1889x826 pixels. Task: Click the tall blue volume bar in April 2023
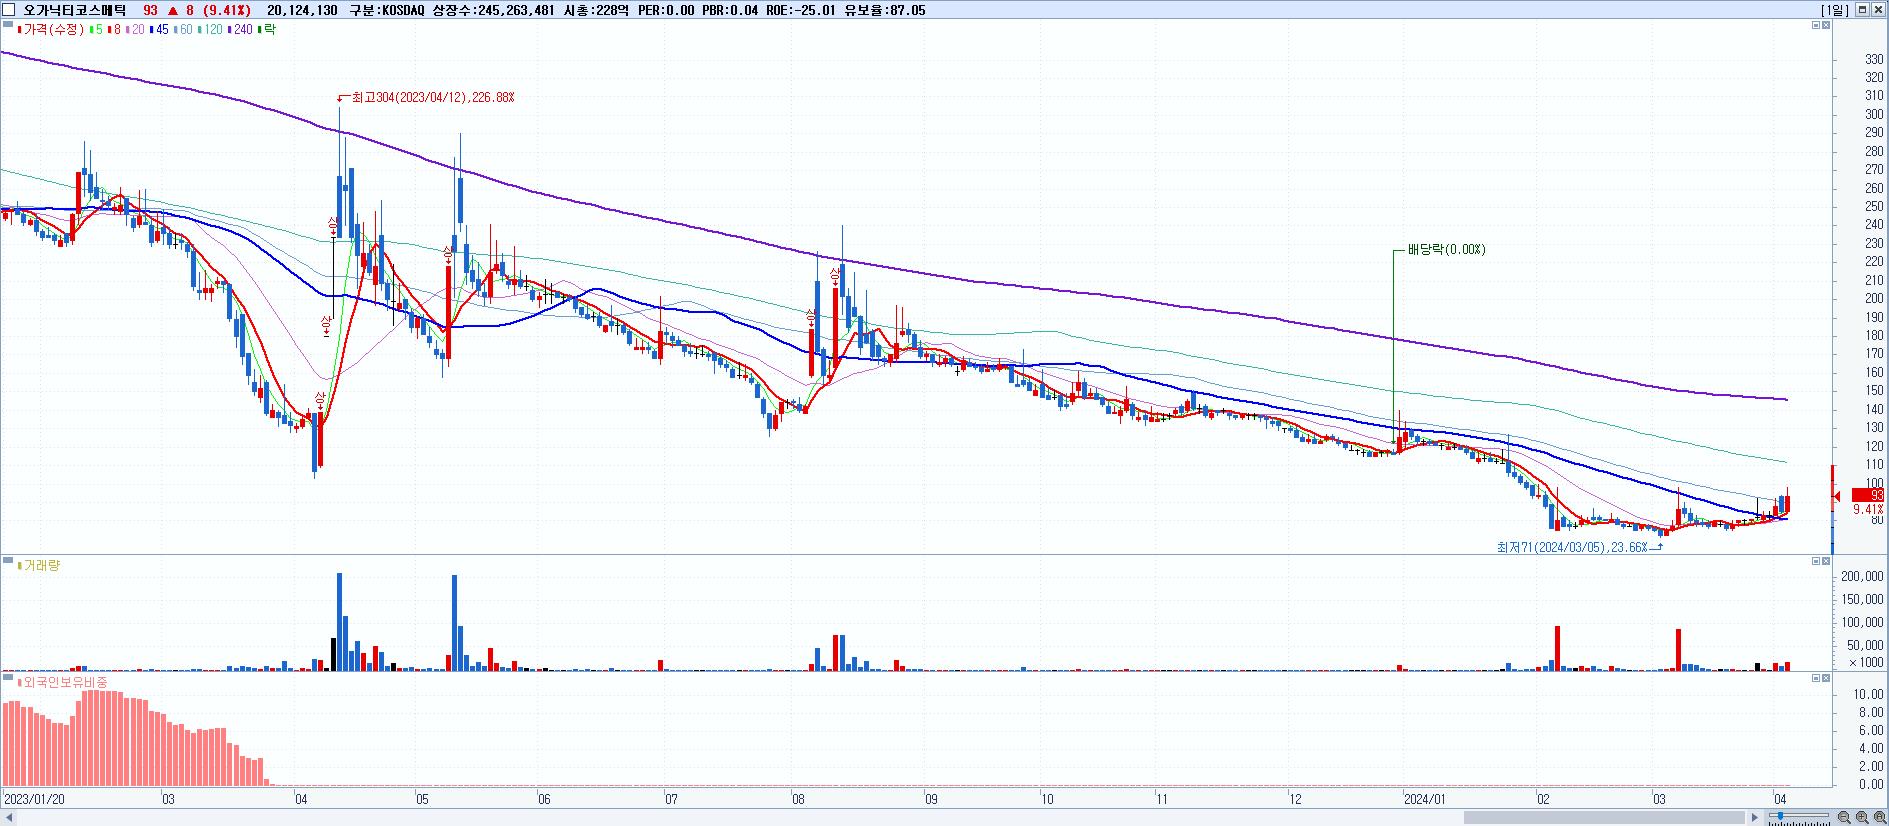[x=339, y=621]
